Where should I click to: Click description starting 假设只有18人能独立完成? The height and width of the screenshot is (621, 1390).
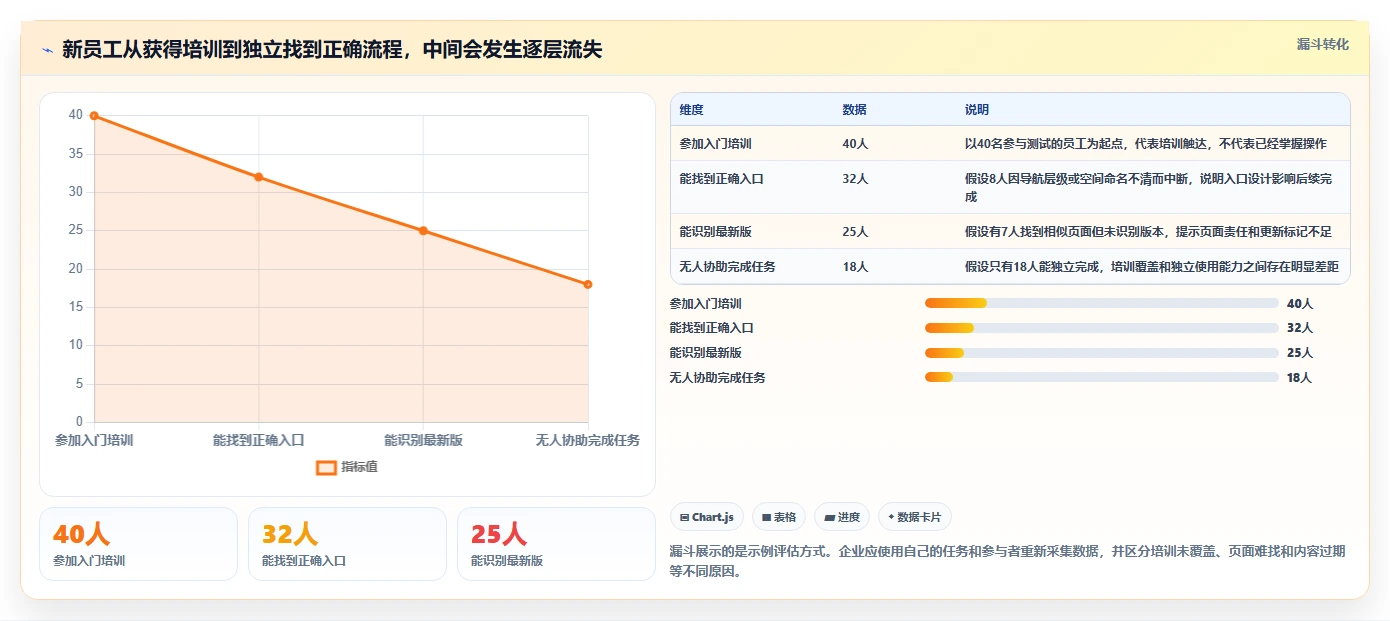pos(1151,266)
